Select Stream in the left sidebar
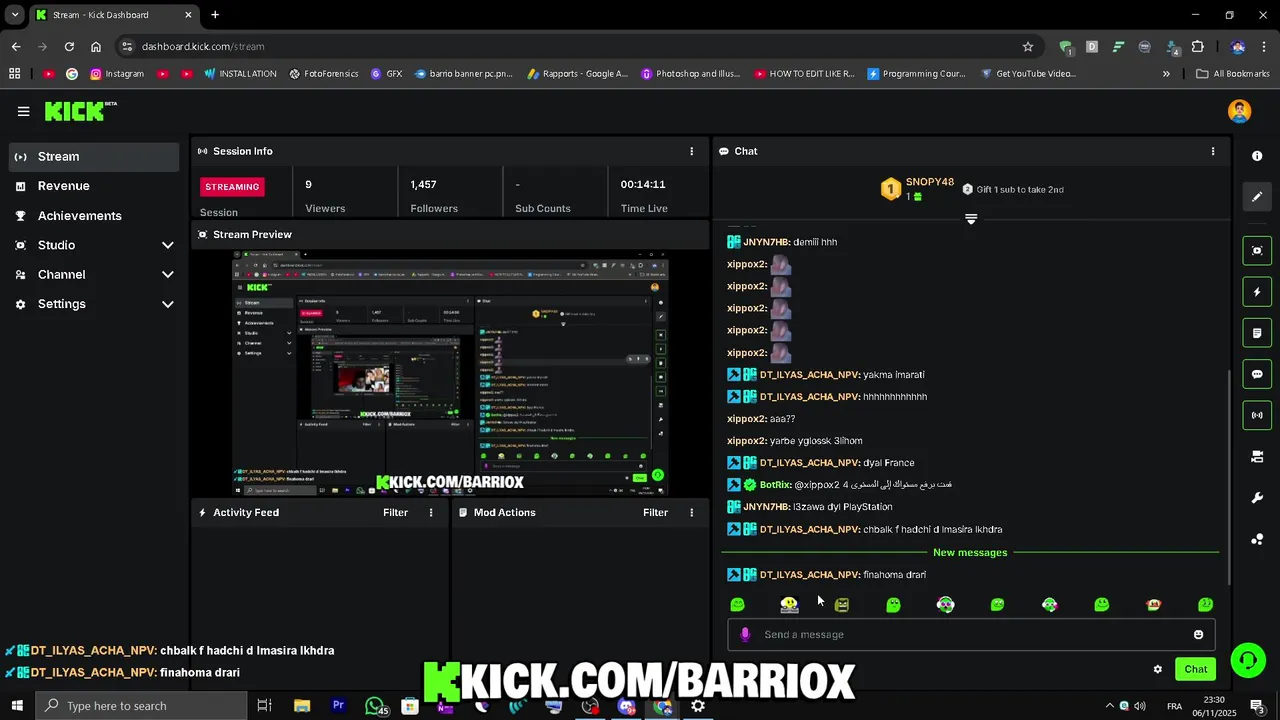This screenshot has width=1280, height=720. click(x=95, y=157)
